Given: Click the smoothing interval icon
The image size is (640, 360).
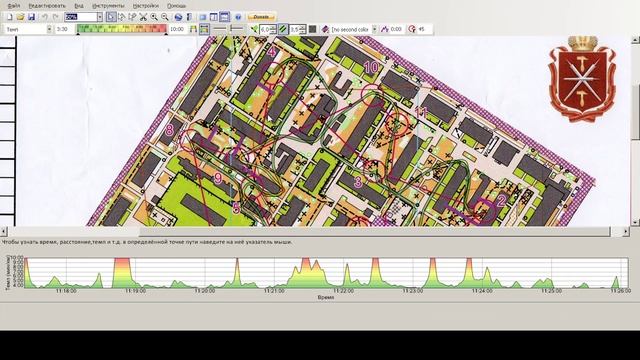Looking at the screenshot, I should coord(384,29).
